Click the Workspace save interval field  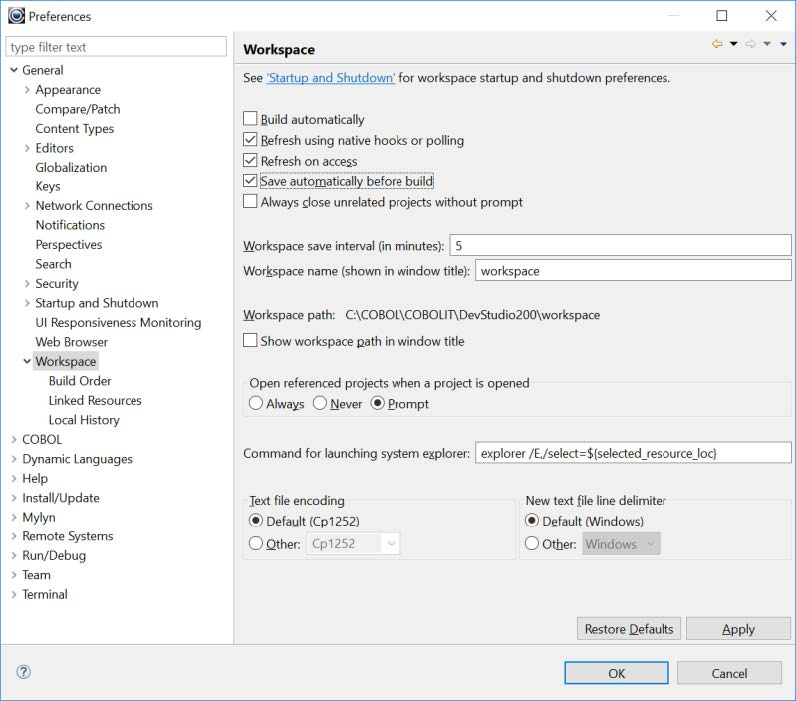click(619, 245)
